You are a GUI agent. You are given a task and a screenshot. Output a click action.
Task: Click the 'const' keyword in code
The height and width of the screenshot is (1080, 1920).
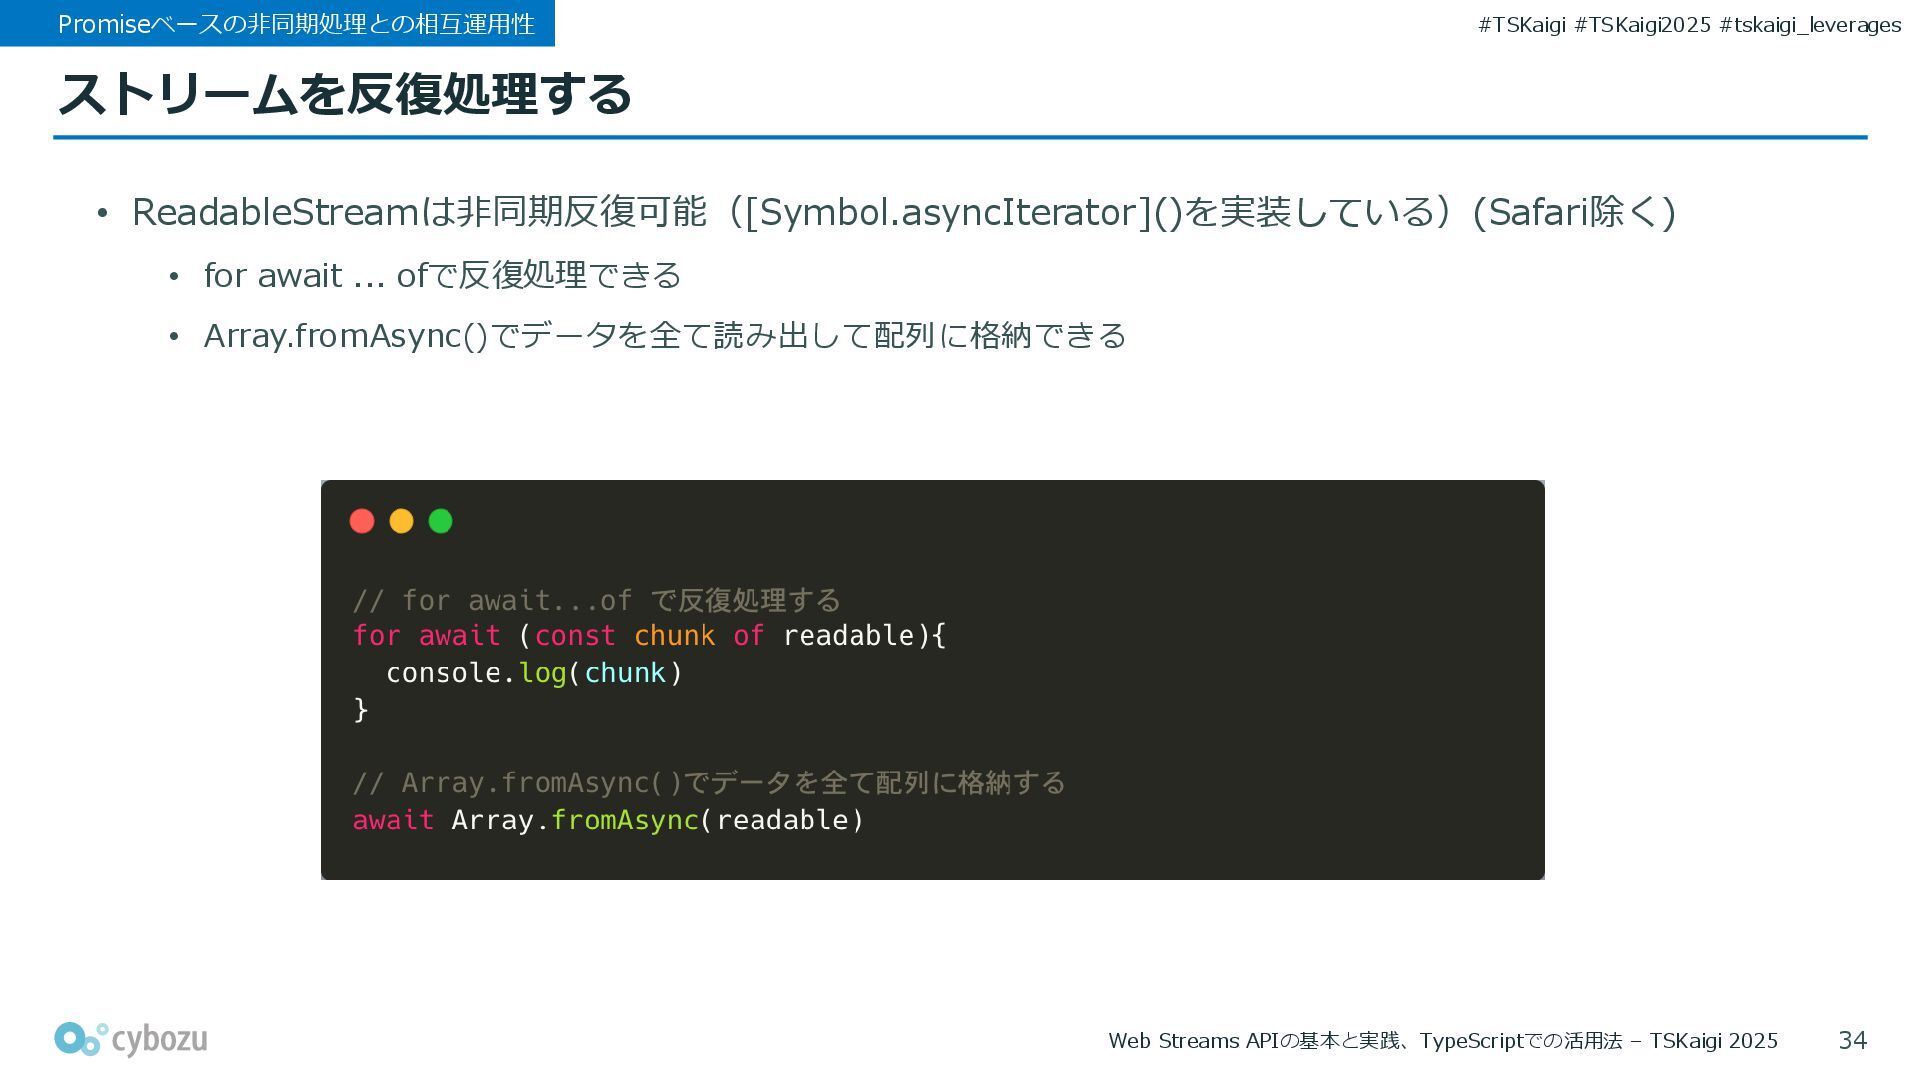[575, 636]
